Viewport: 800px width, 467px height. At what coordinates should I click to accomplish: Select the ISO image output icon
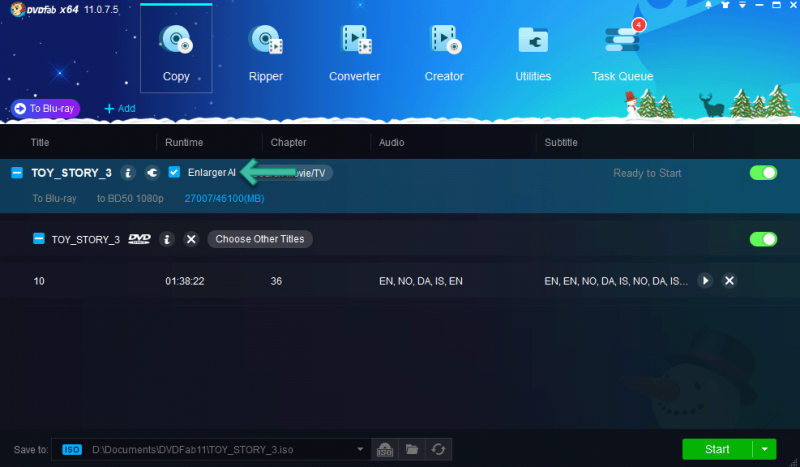(385, 450)
